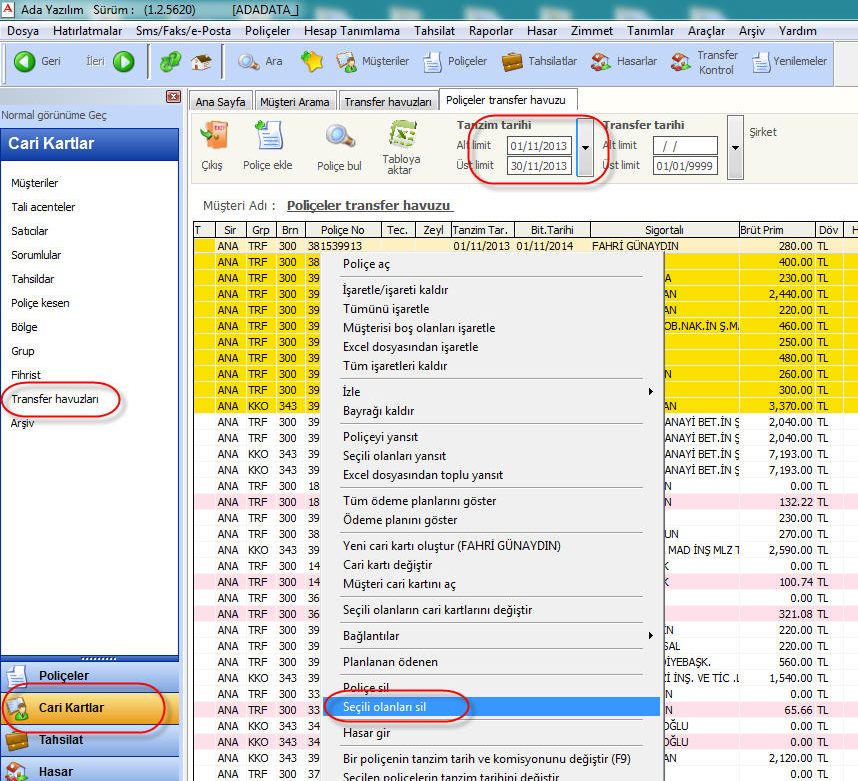Click the İleri forward arrow icon

pyautogui.click(x=123, y=62)
